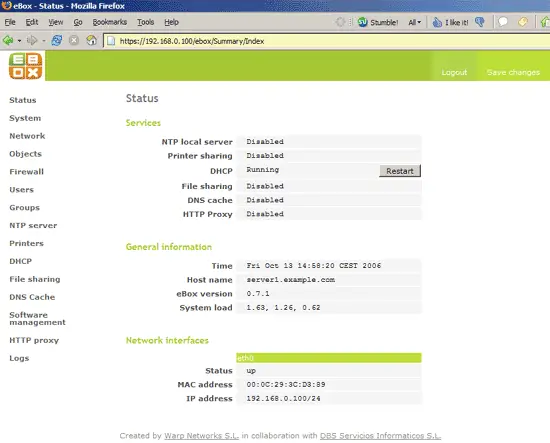Image resolution: width=550 pixels, height=443 pixels.
Task: Open NTP server in the sidebar
Action: [x=33, y=226]
